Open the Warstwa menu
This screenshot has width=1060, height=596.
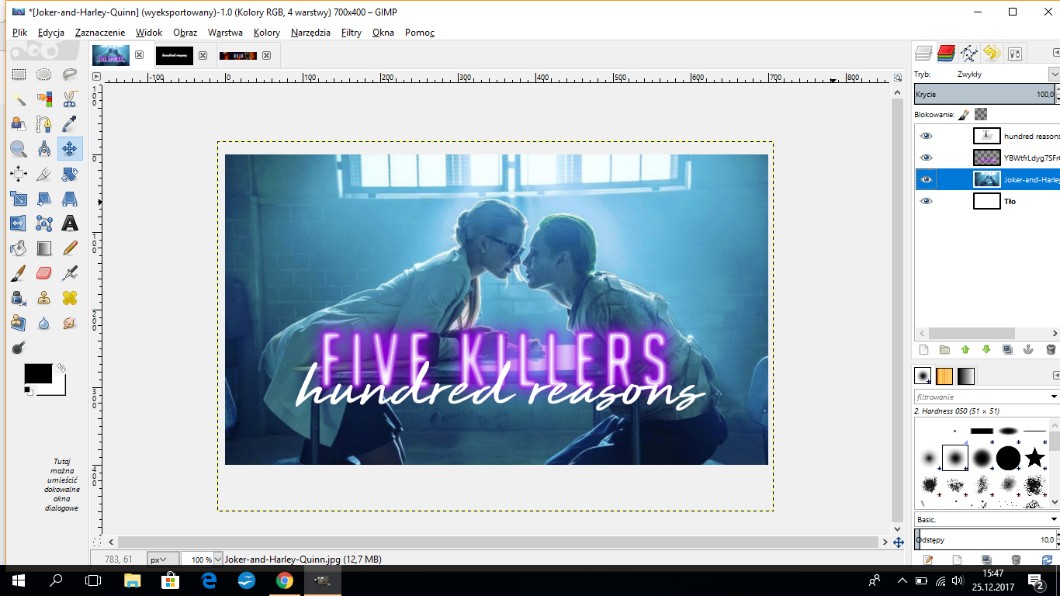pyautogui.click(x=225, y=32)
